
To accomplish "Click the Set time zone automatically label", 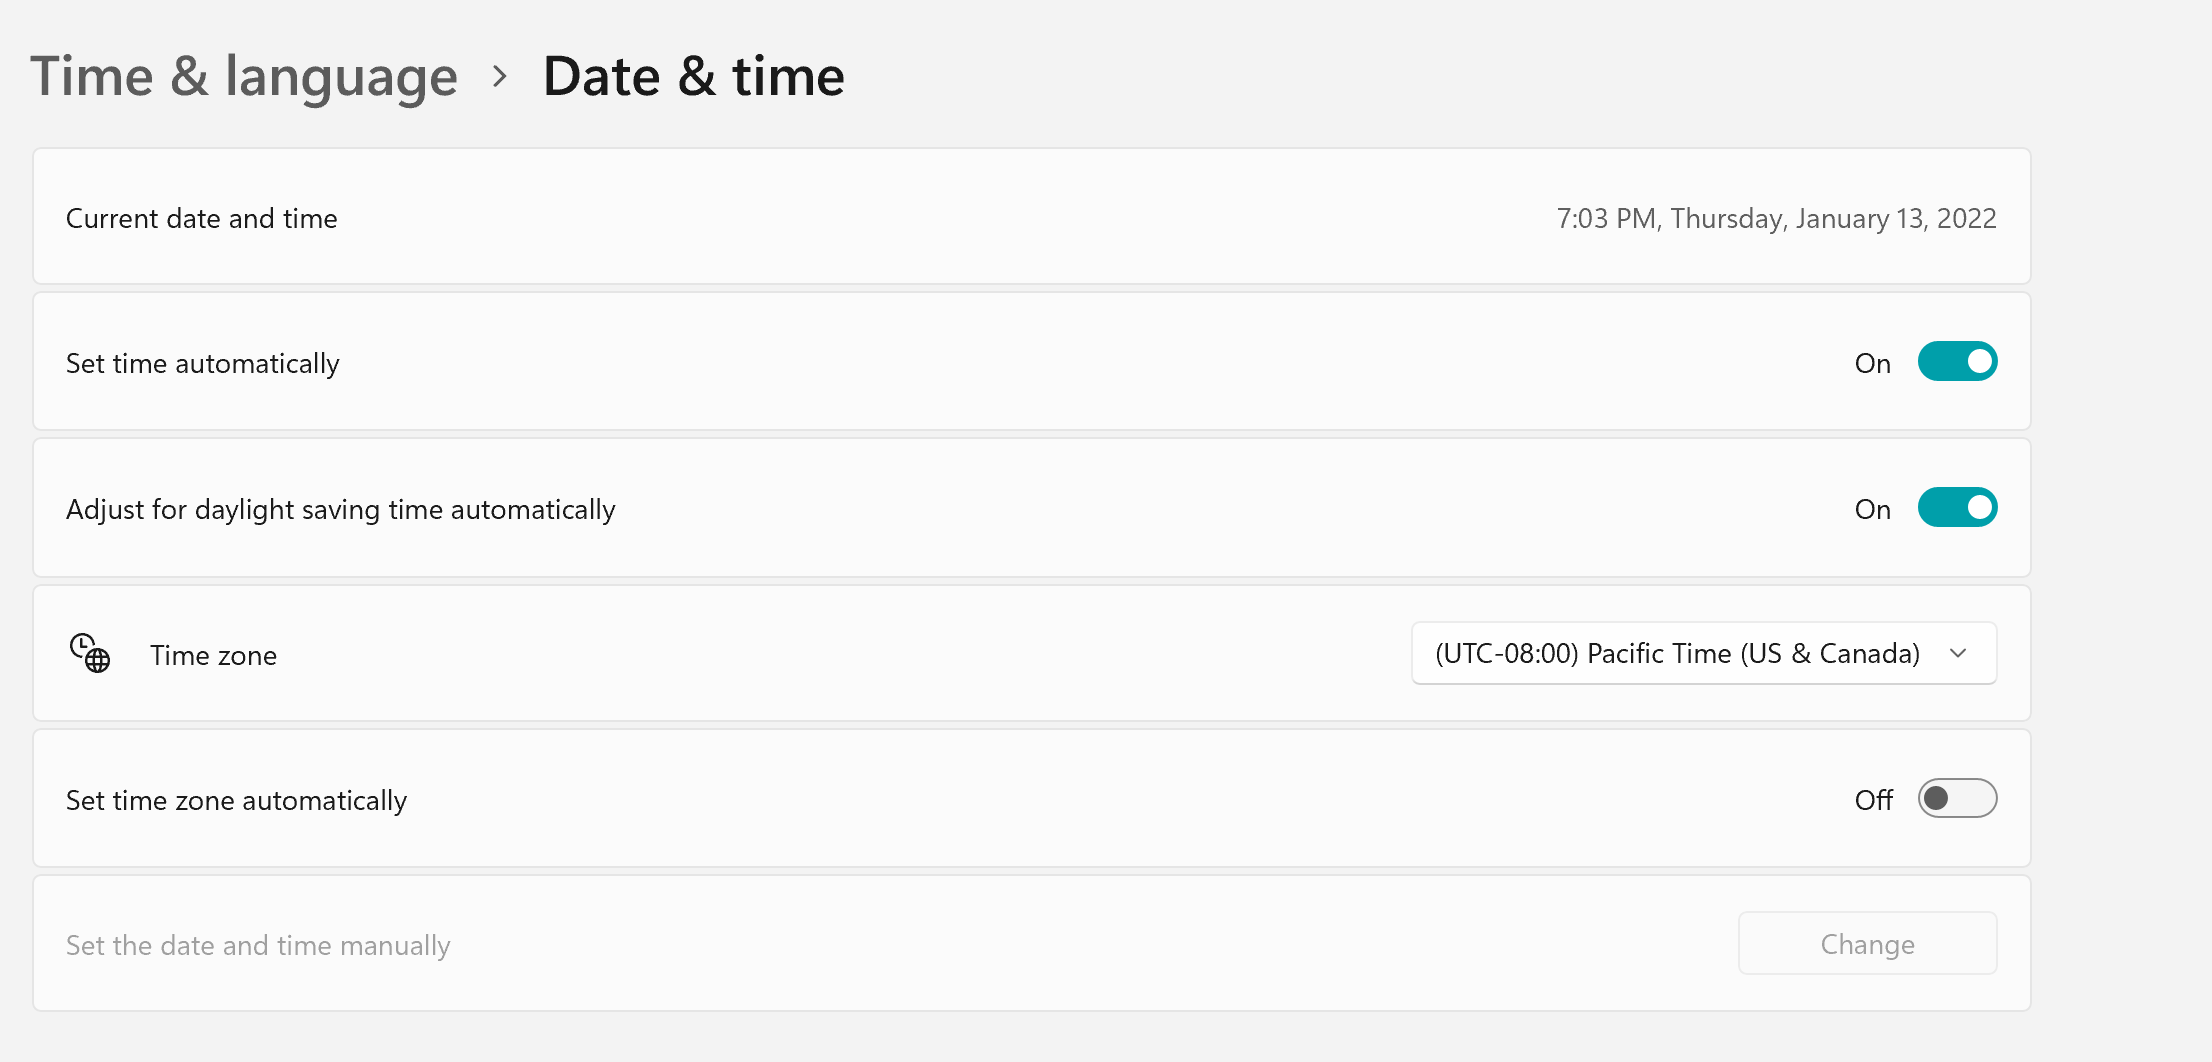I will point(237,800).
